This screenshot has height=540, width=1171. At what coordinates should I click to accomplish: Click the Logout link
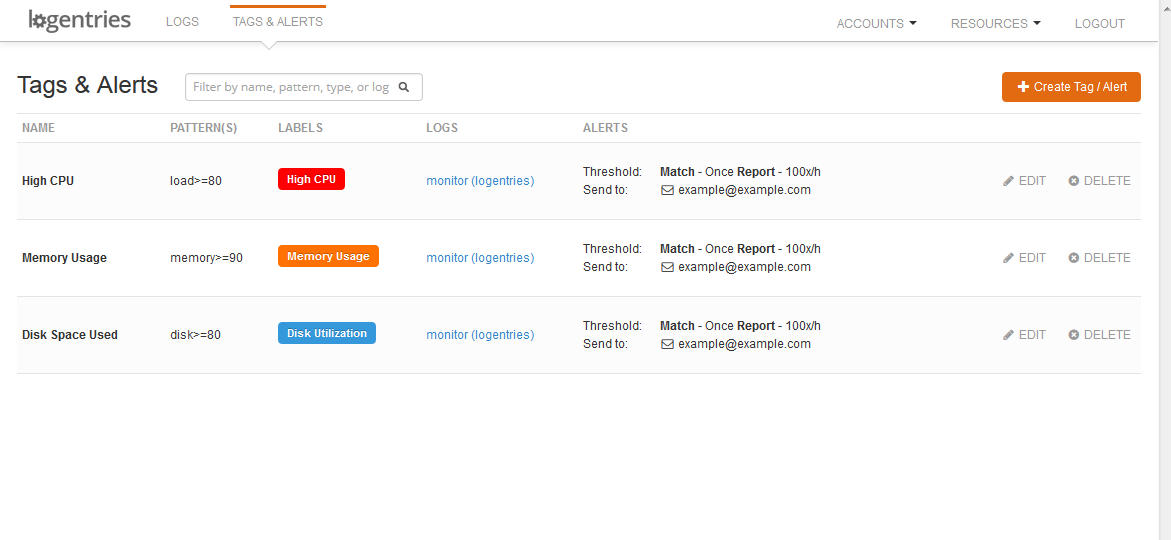pos(1099,24)
